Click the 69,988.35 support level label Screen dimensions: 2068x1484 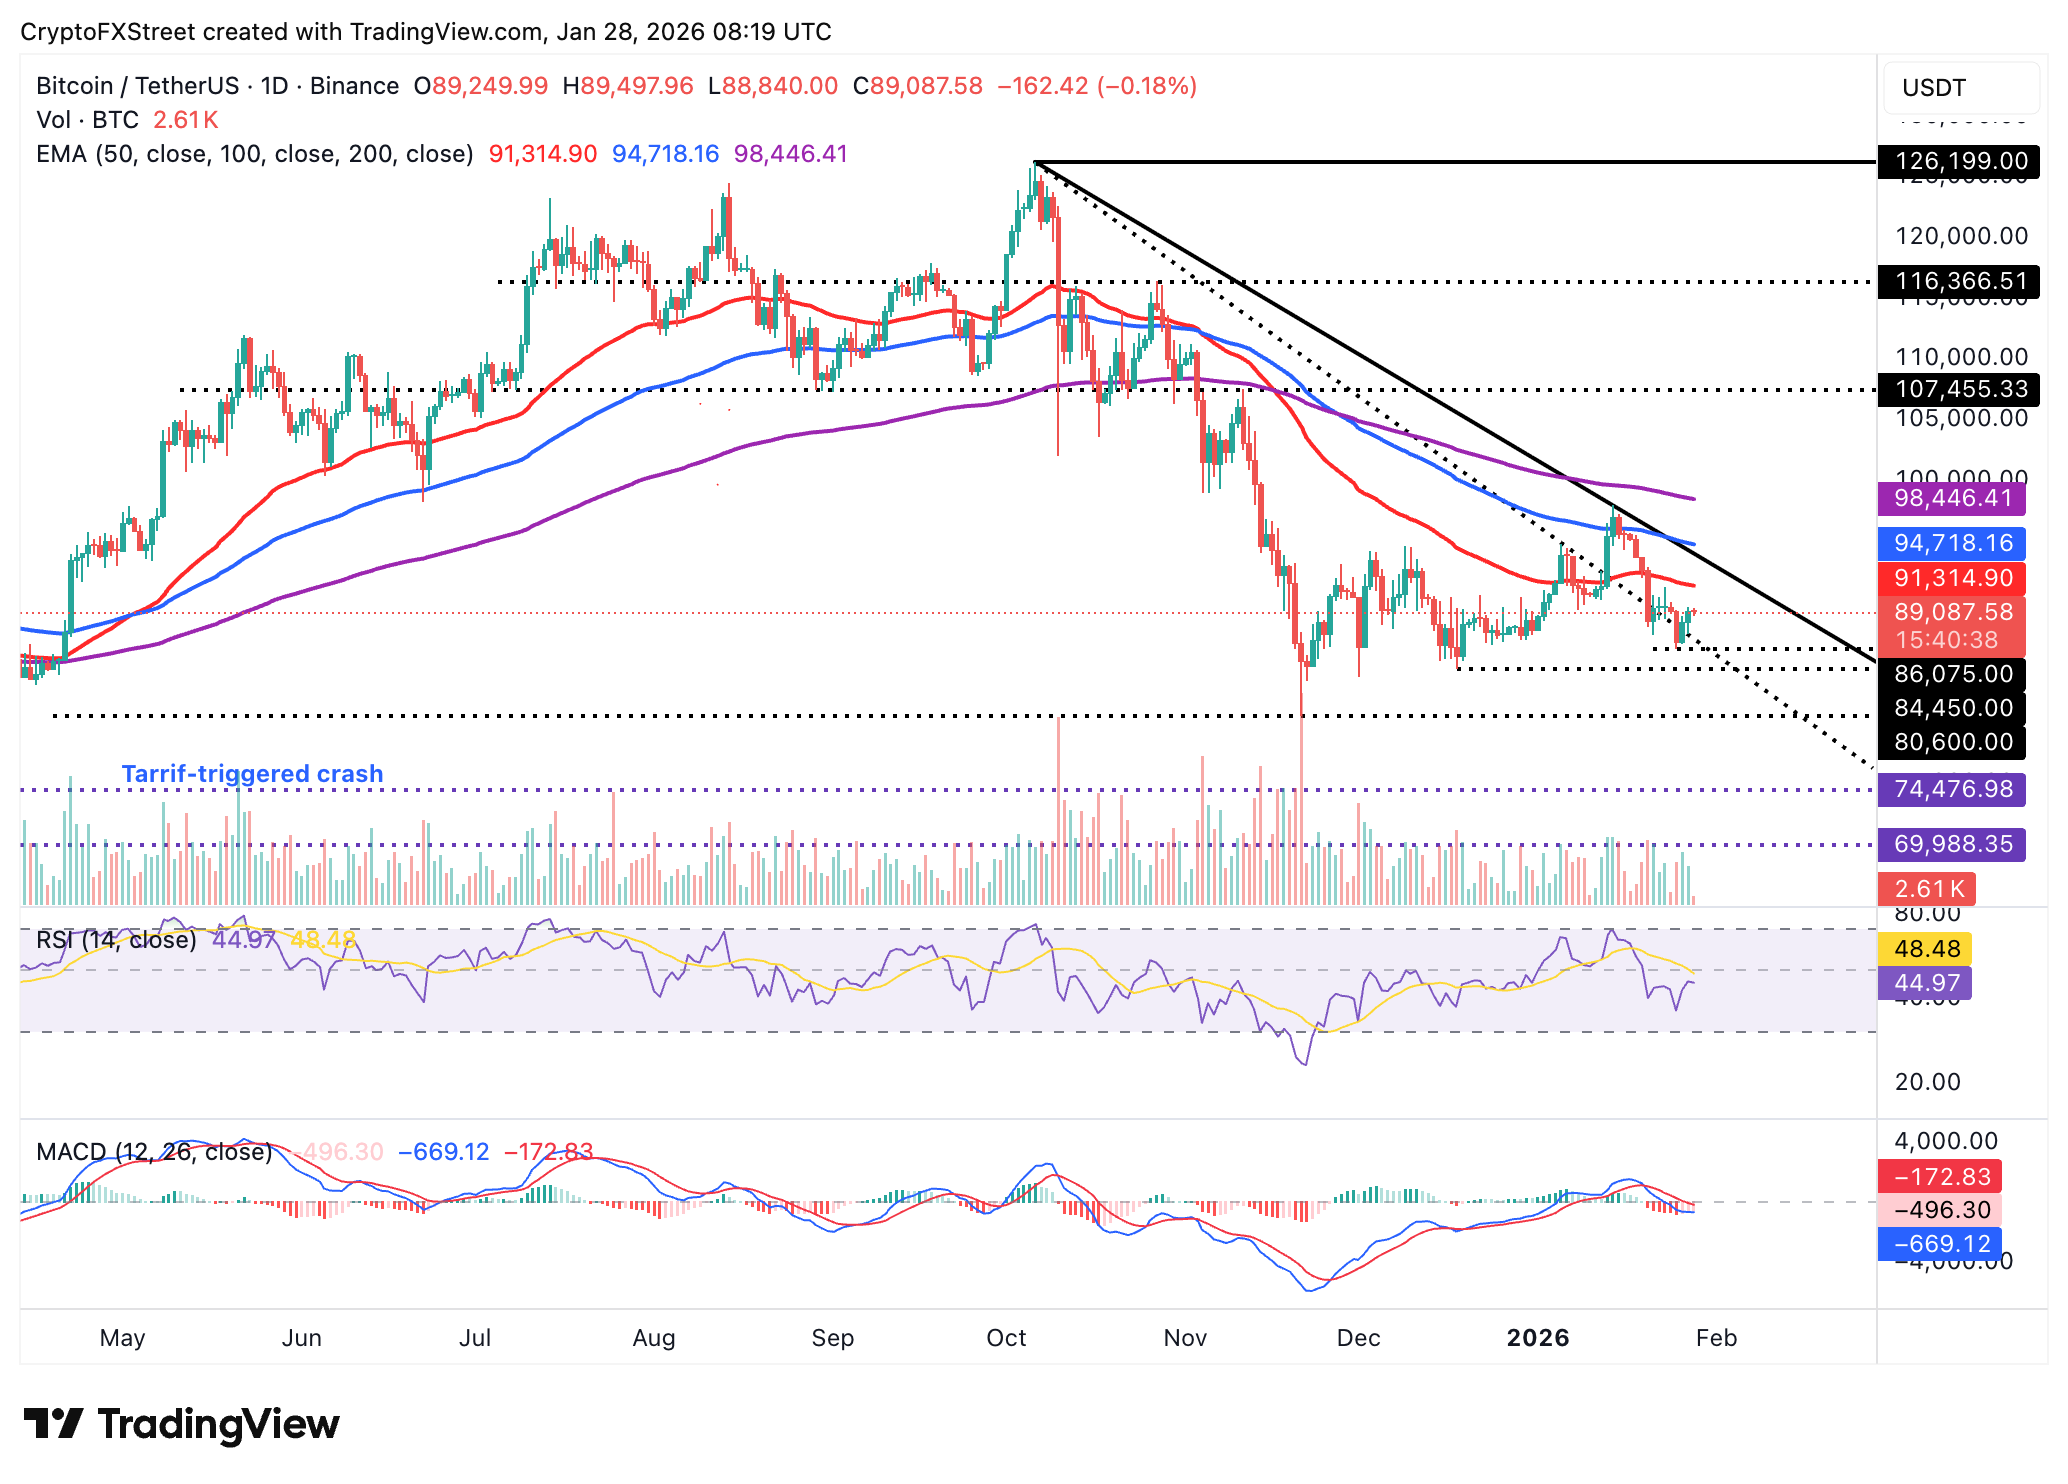tap(1951, 844)
